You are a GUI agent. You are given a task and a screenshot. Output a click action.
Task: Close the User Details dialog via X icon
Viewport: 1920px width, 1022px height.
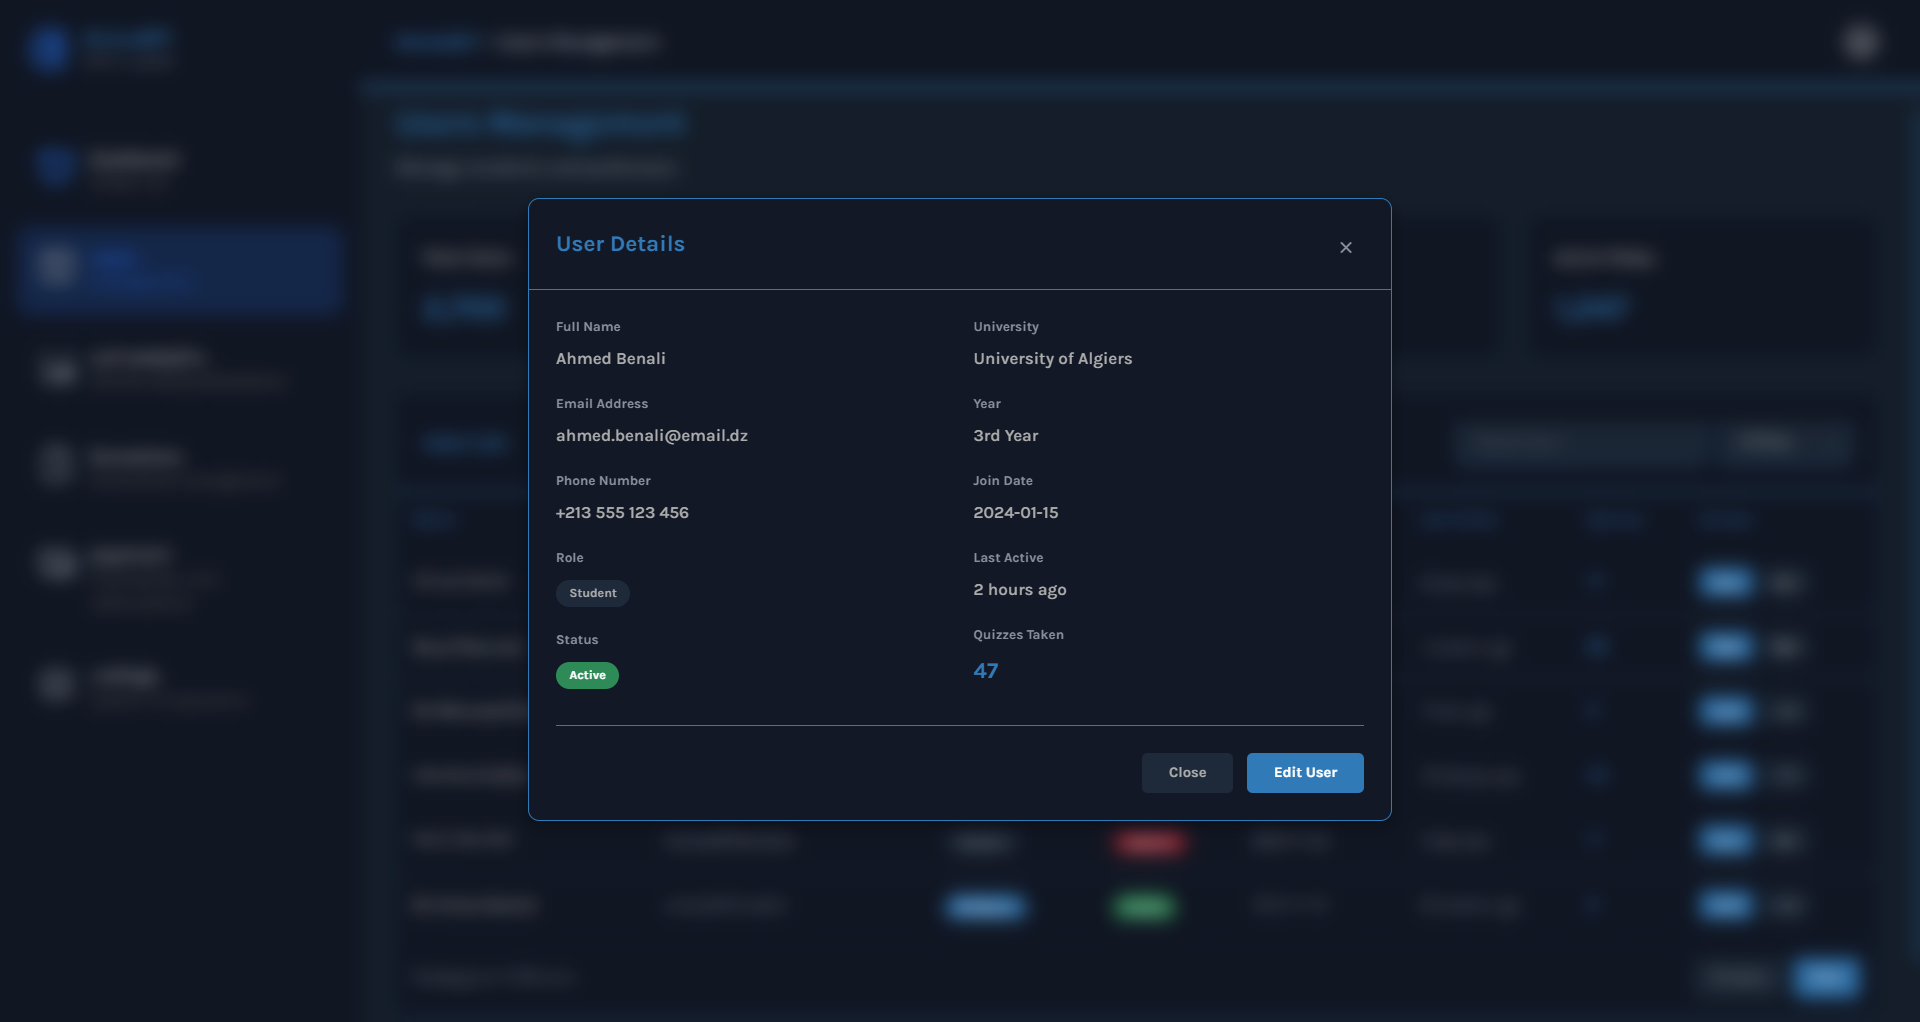(1346, 247)
